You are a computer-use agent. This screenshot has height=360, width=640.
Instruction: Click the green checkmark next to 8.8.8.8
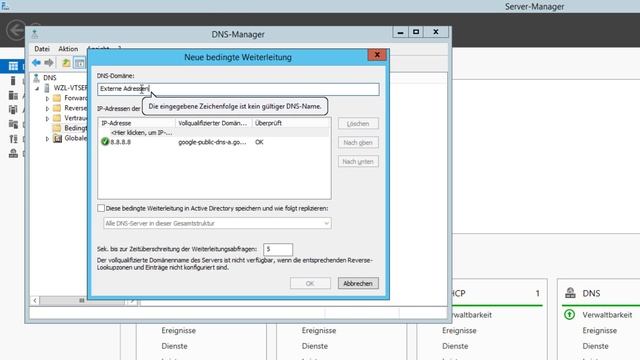(x=105, y=142)
